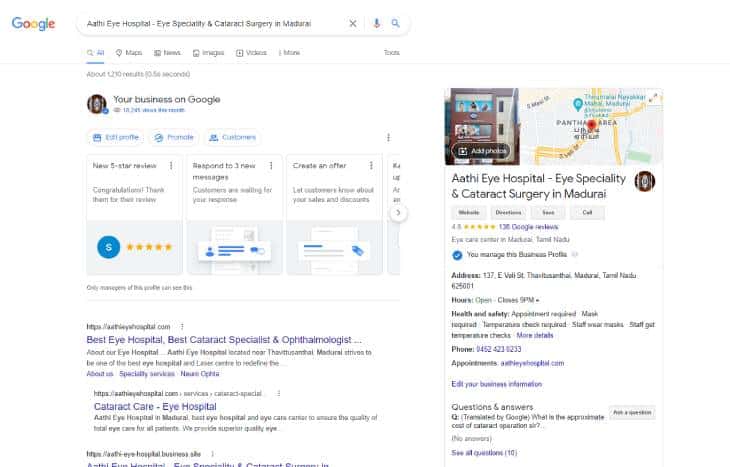
Task: Open Cataract Care - Eye Hospital result
Action: [x=155, y=406]
